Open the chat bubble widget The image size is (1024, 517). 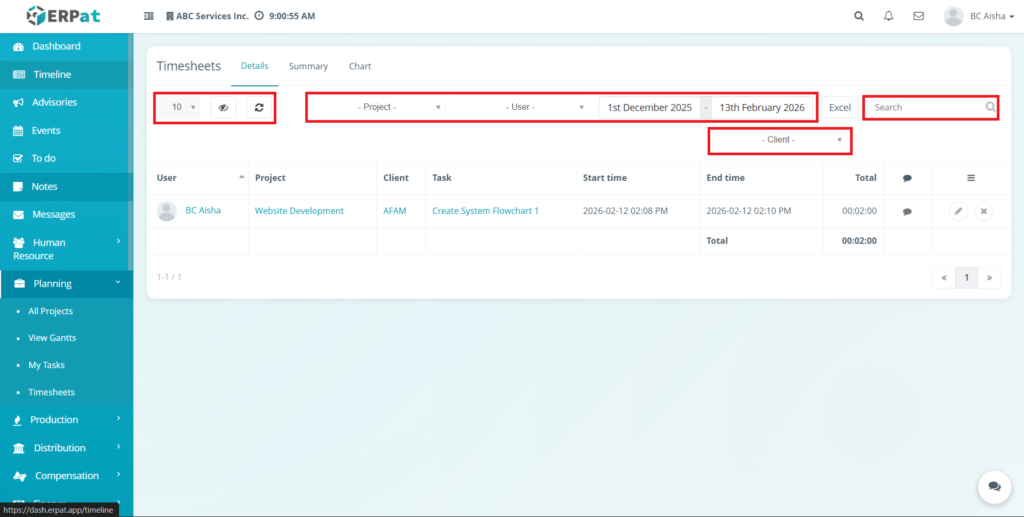pos(994,486)
